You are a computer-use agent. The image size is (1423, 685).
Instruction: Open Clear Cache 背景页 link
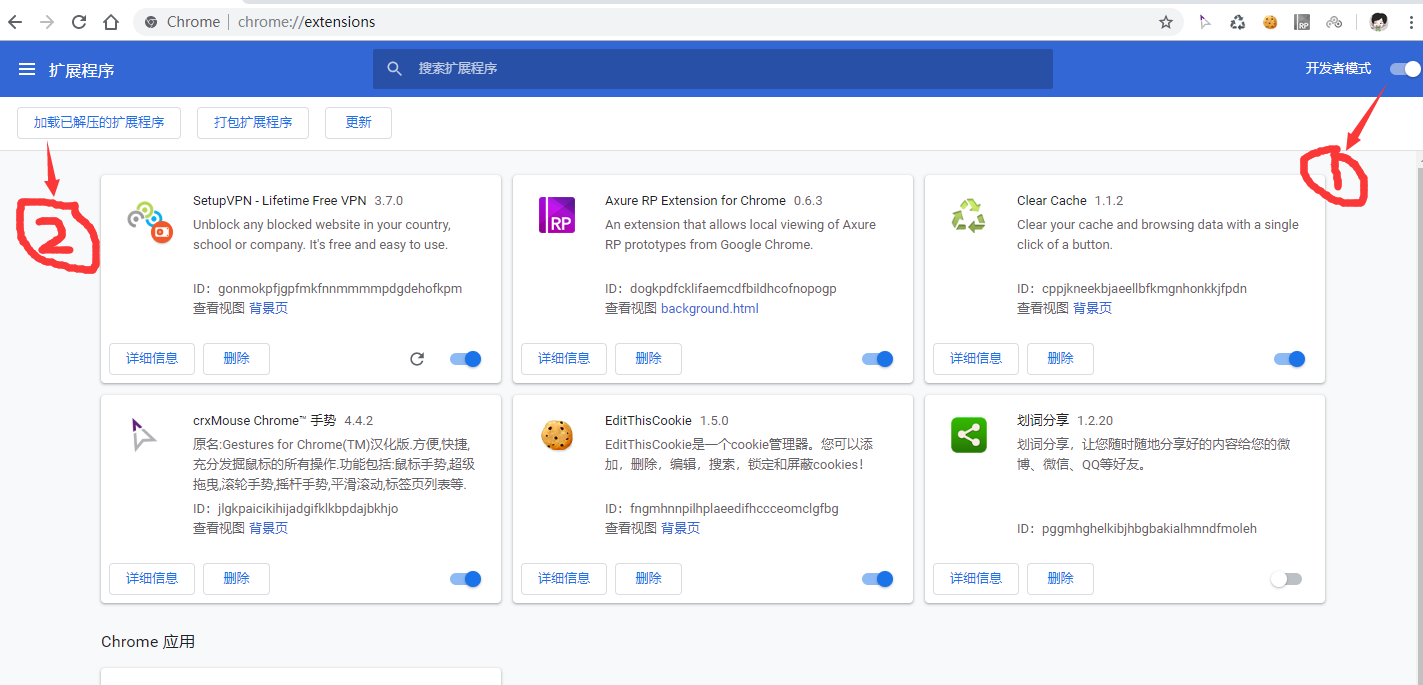point(1092,308)
